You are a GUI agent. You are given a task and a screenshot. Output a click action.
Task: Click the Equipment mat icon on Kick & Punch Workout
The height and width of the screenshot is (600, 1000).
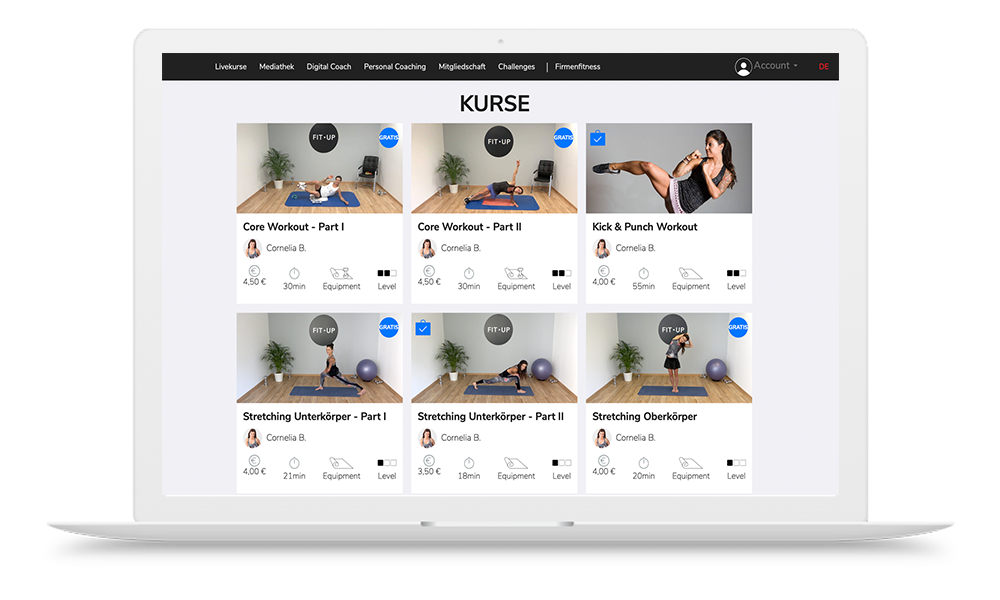coord(690,273)
